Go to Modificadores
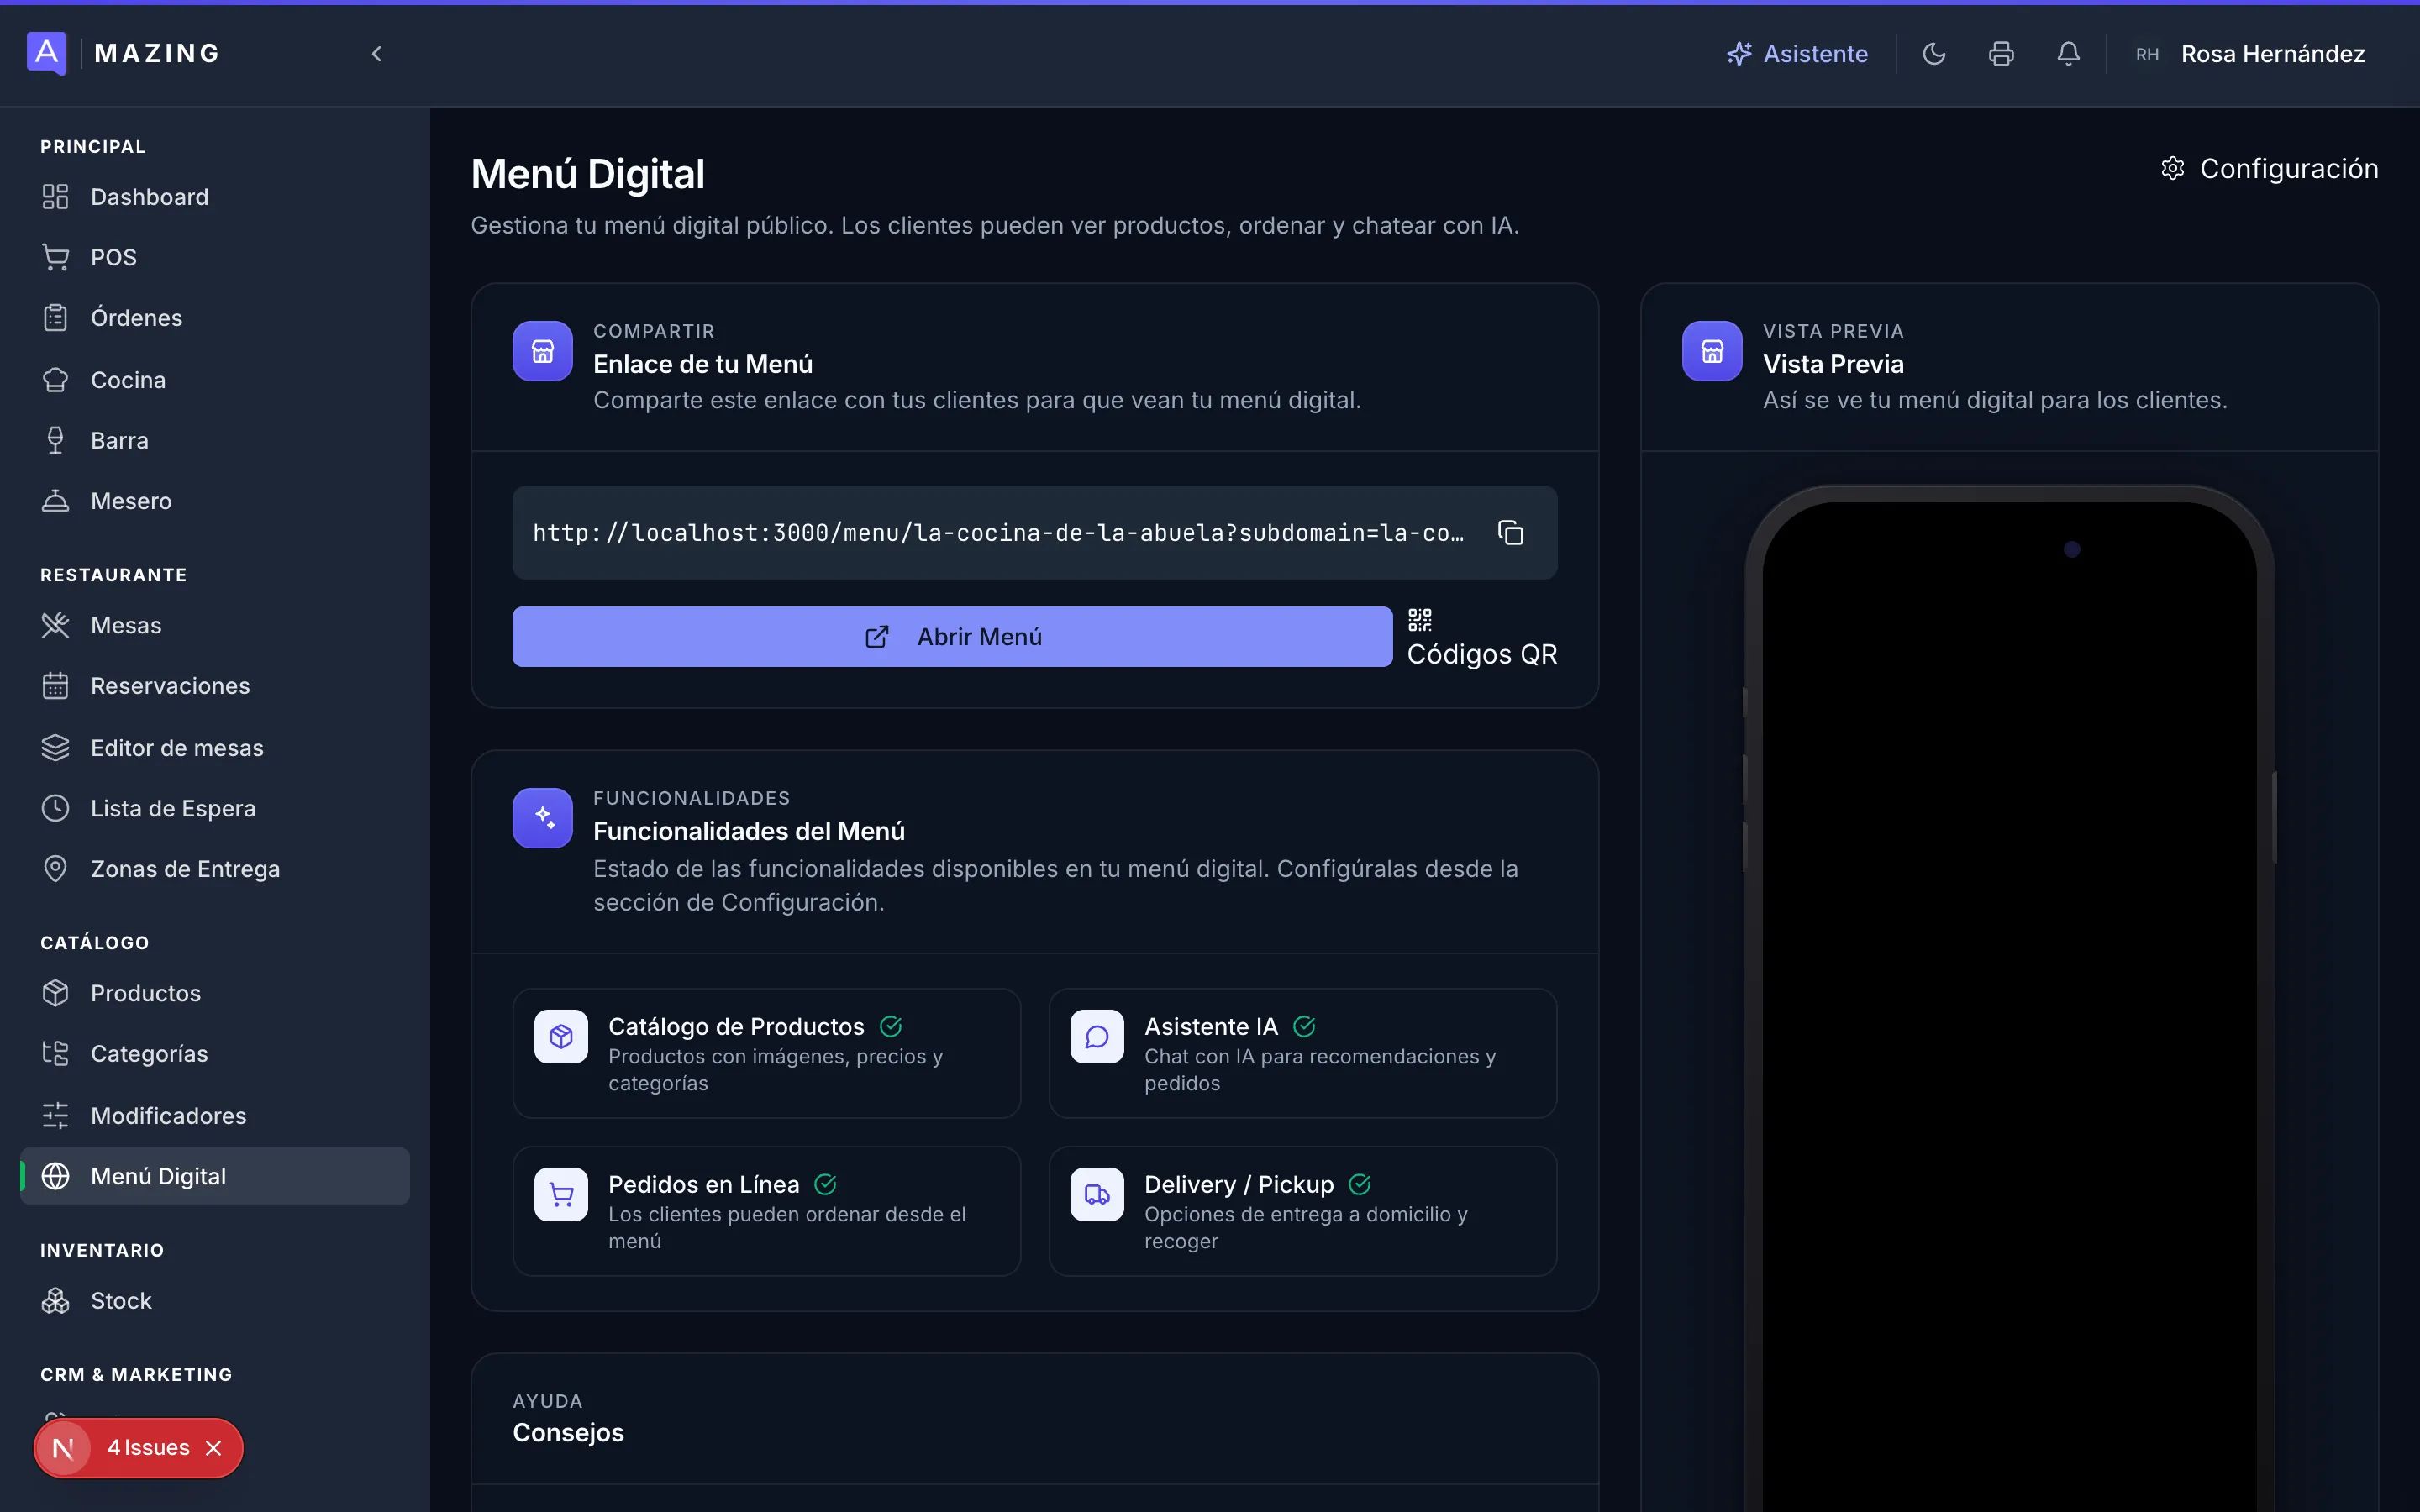2420x1512 pixels. [x=215, y=1116]
